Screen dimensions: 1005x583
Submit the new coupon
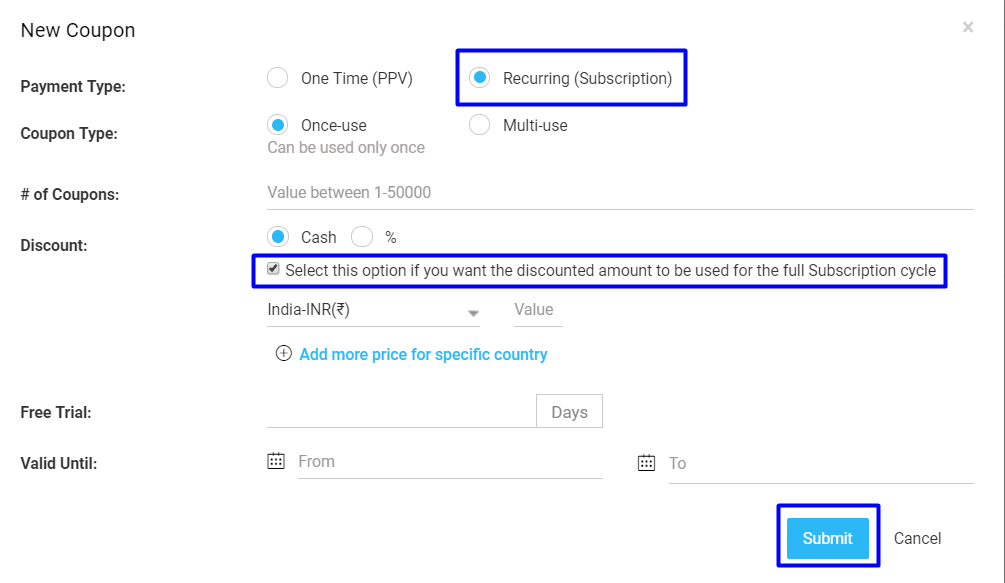click(x=827, y=538)
